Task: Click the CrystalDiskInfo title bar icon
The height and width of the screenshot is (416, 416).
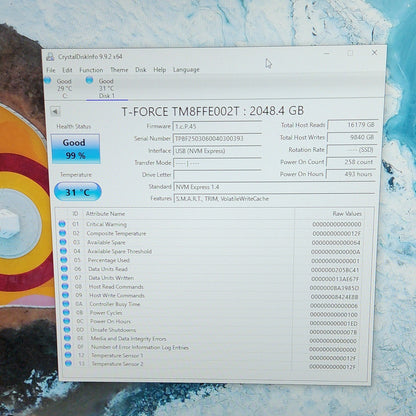Action: (50, 57)
